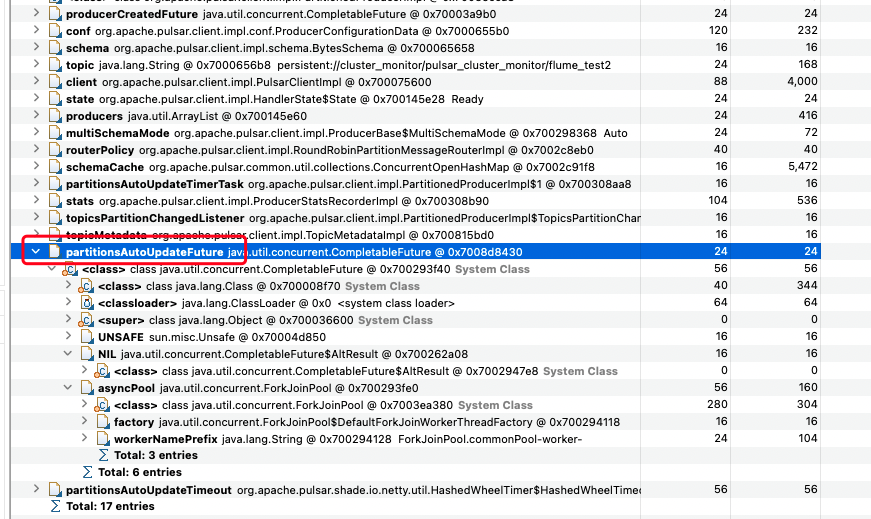
Task: Click the producers object file icon
Action: [54, 116]
